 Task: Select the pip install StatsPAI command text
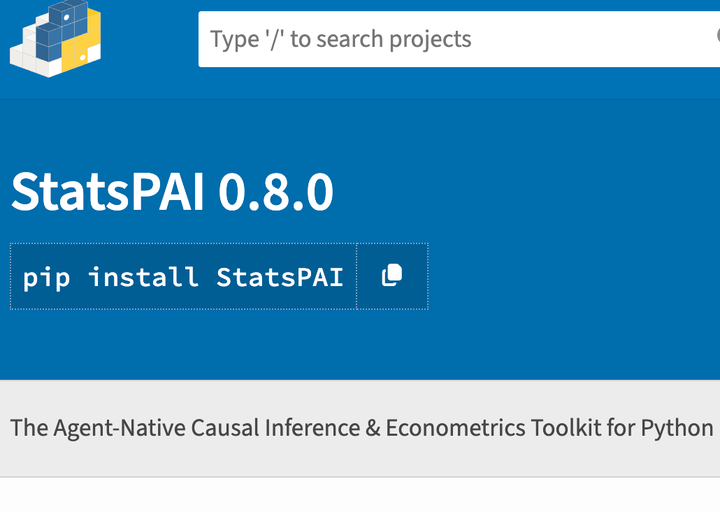click(183, 277)
